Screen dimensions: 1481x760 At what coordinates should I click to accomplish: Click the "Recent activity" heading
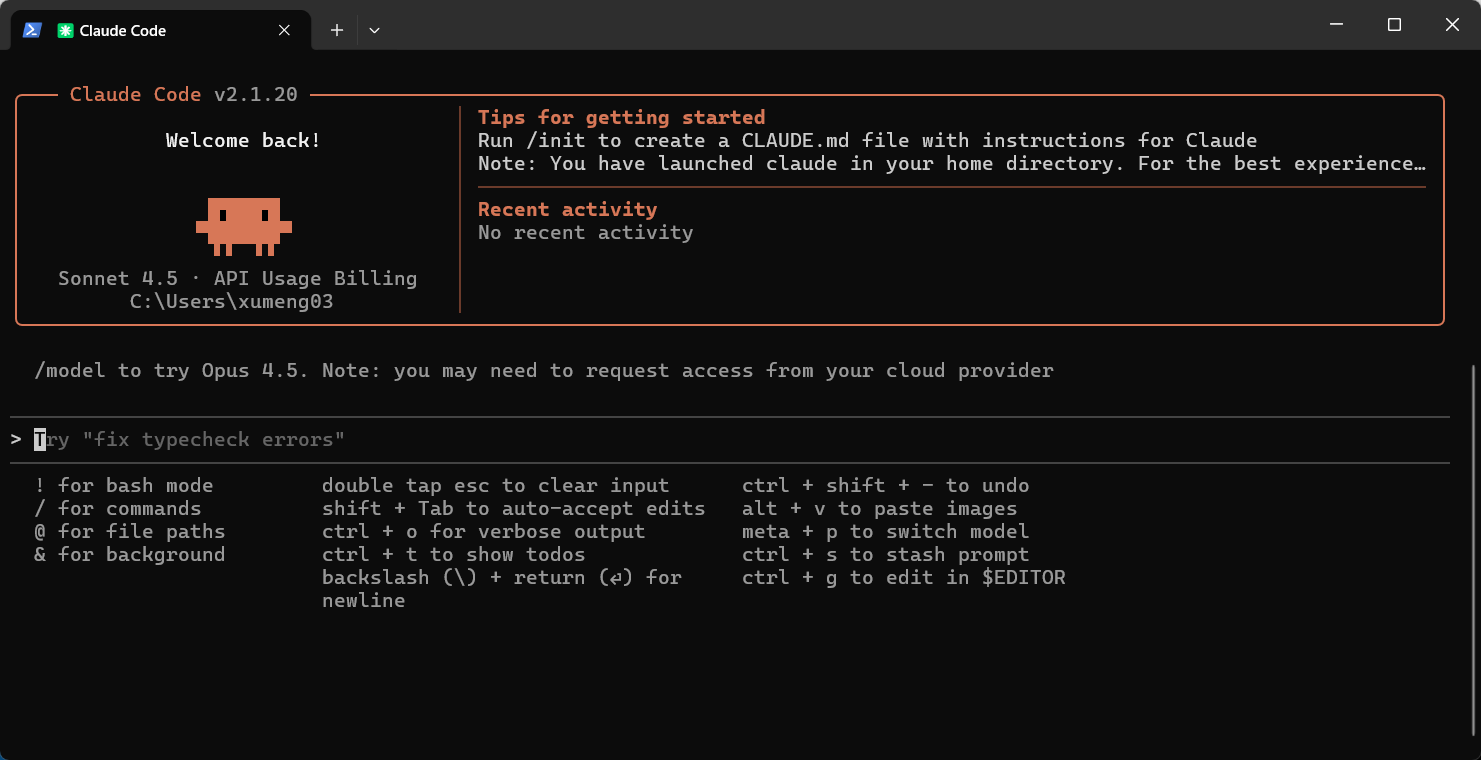tap(567, 209)
